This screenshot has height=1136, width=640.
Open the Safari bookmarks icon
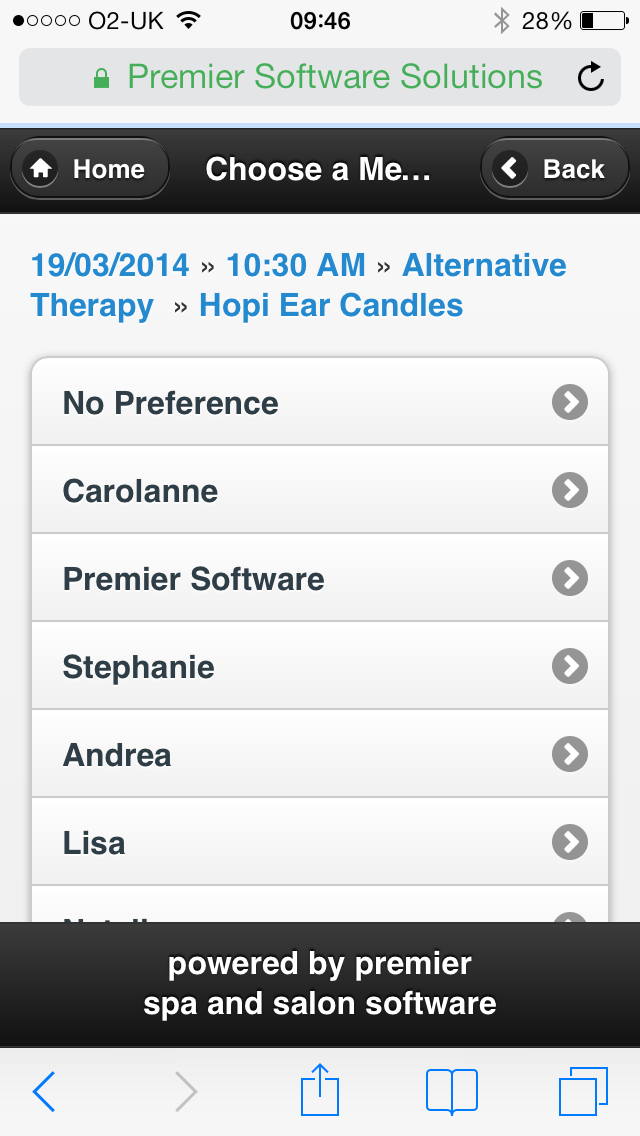tap(451, 1090)
